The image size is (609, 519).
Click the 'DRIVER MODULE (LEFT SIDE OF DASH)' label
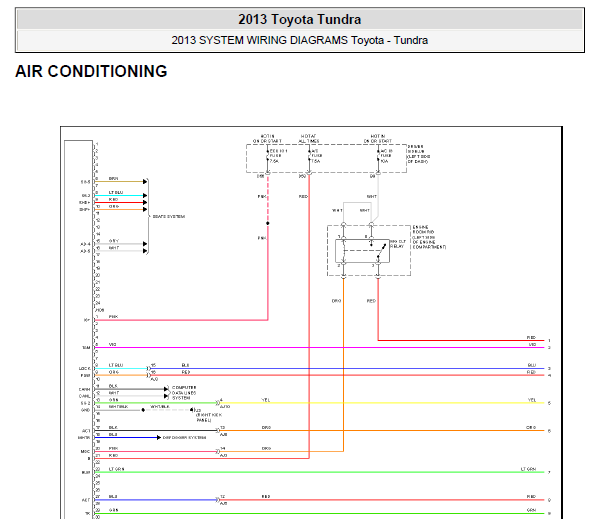[418, 154]
